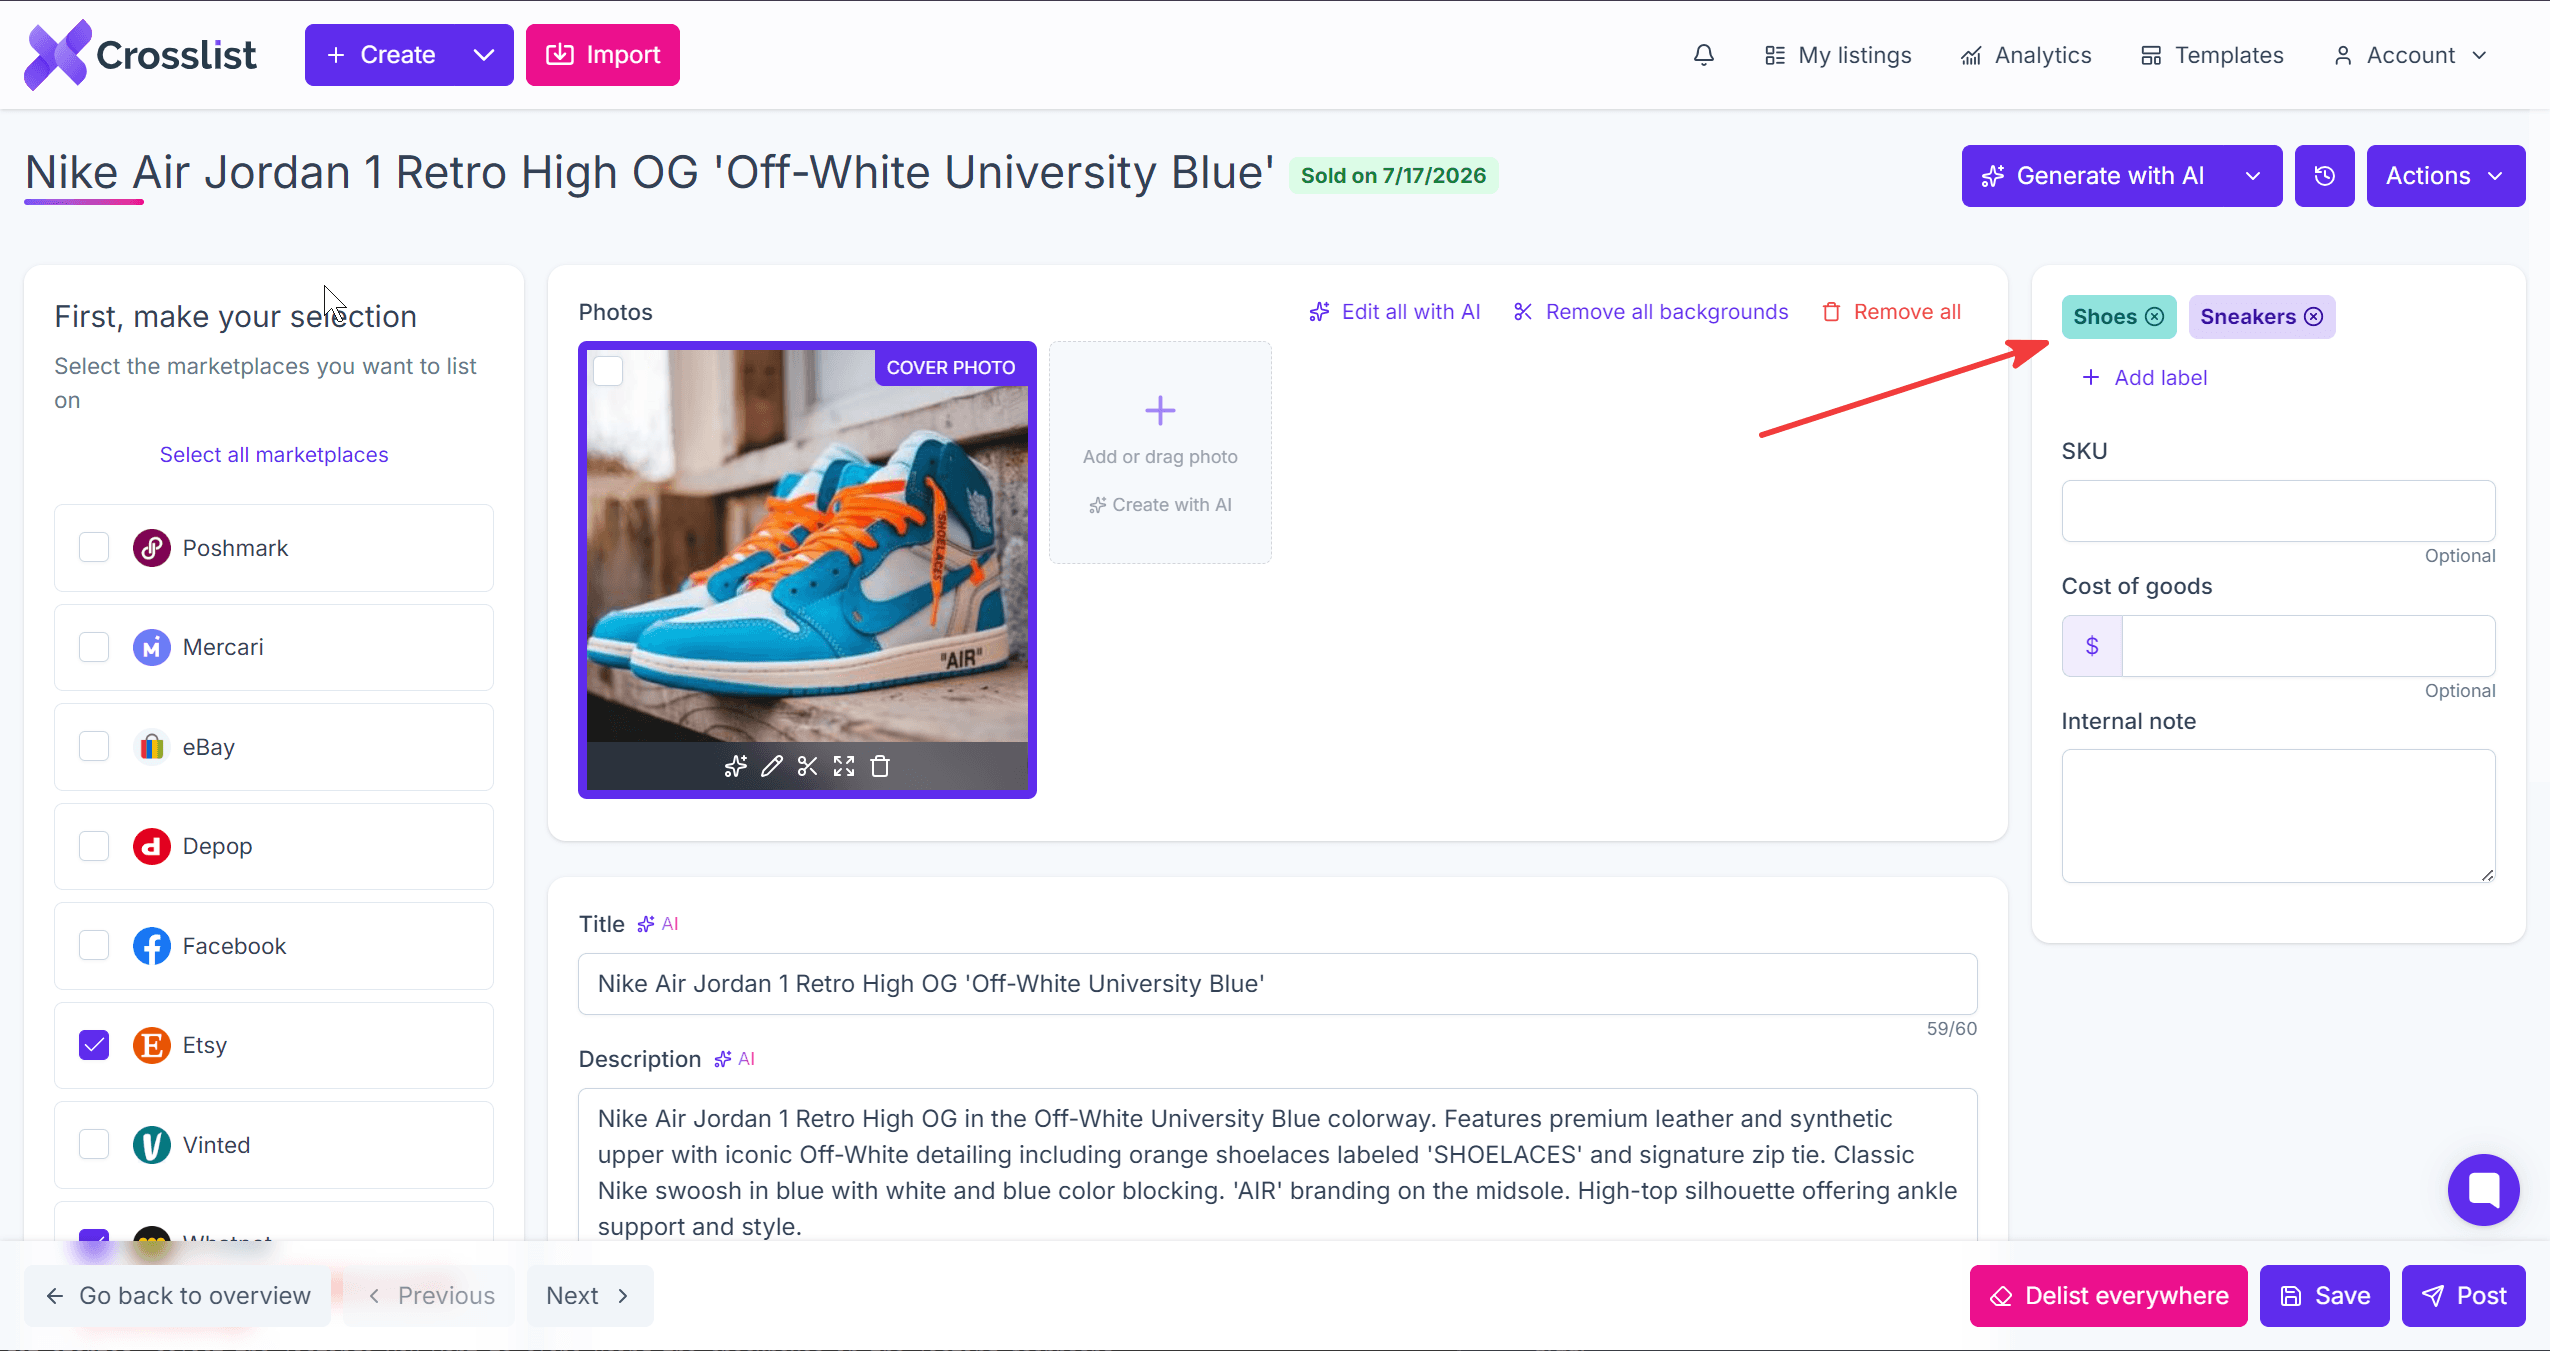Edit cover photo with pencil icon
This screenshot has width=2550, height=1351.
[x=772, y=767]
